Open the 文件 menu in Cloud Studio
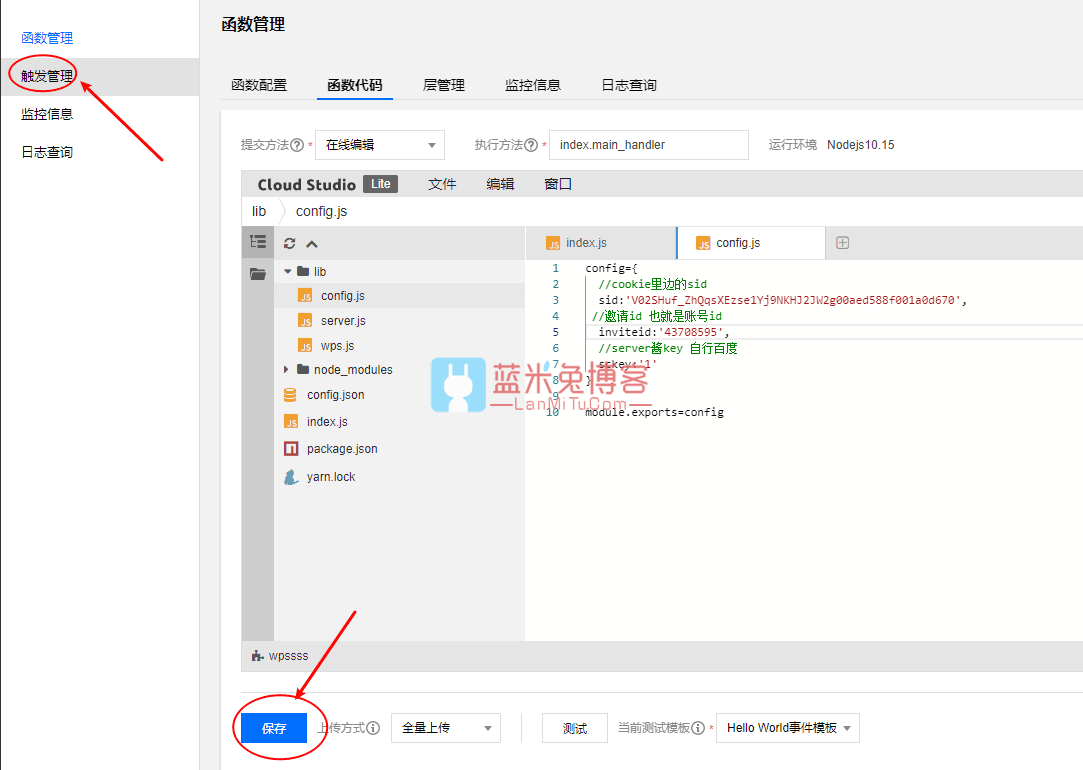 point(442,184)
